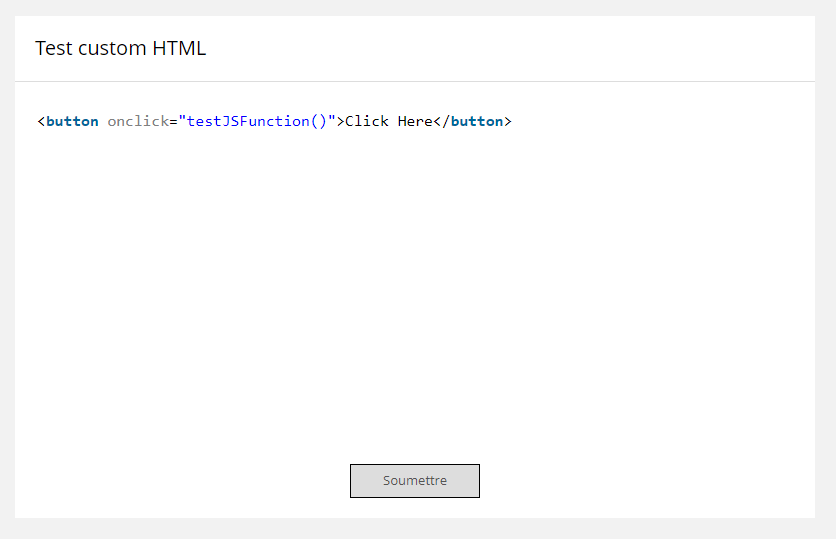Screen dimensions: 836x539
Task: Click the Soumettre button
Action: 414,481
